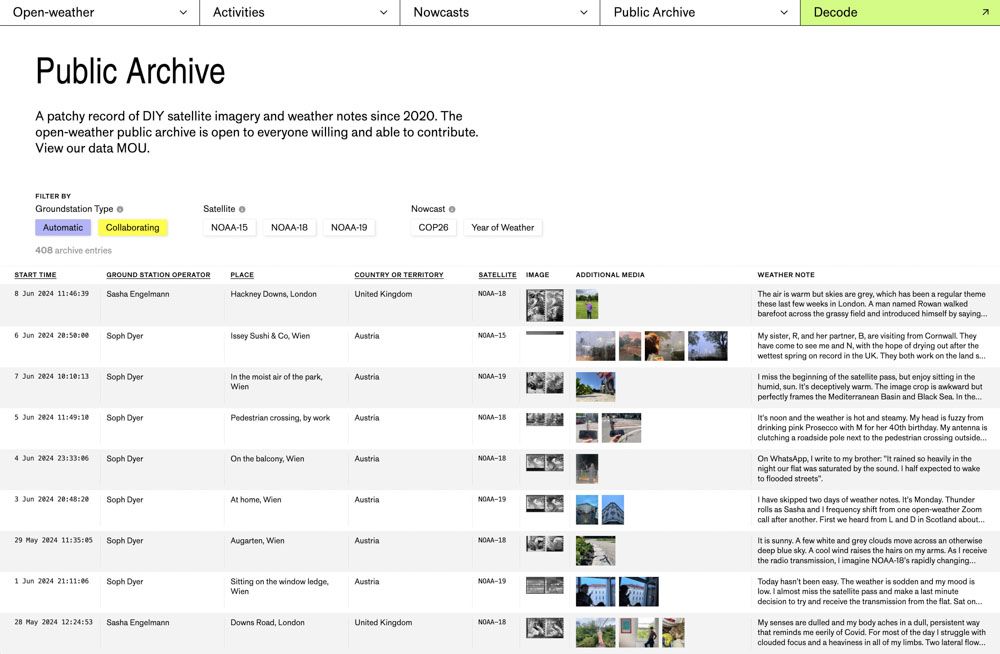This screenshot has height=654, width=1000.
Task: Sort by Ground Station Operator column header
Action: point(158,275)
